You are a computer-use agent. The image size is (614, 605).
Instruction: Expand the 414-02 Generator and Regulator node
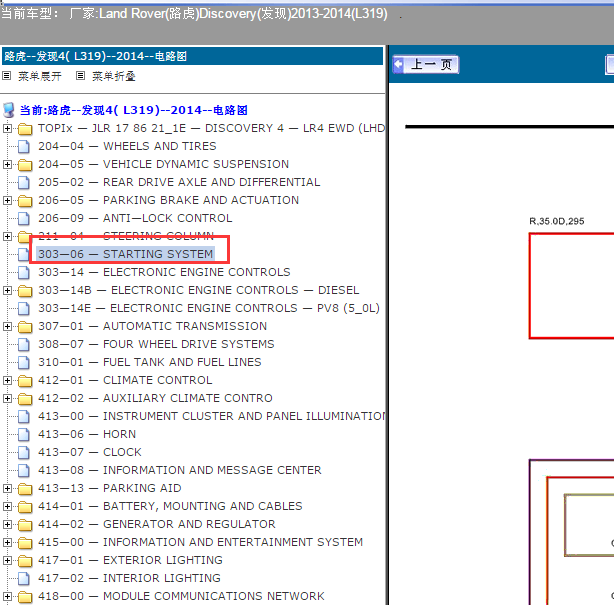click(7, 525)
